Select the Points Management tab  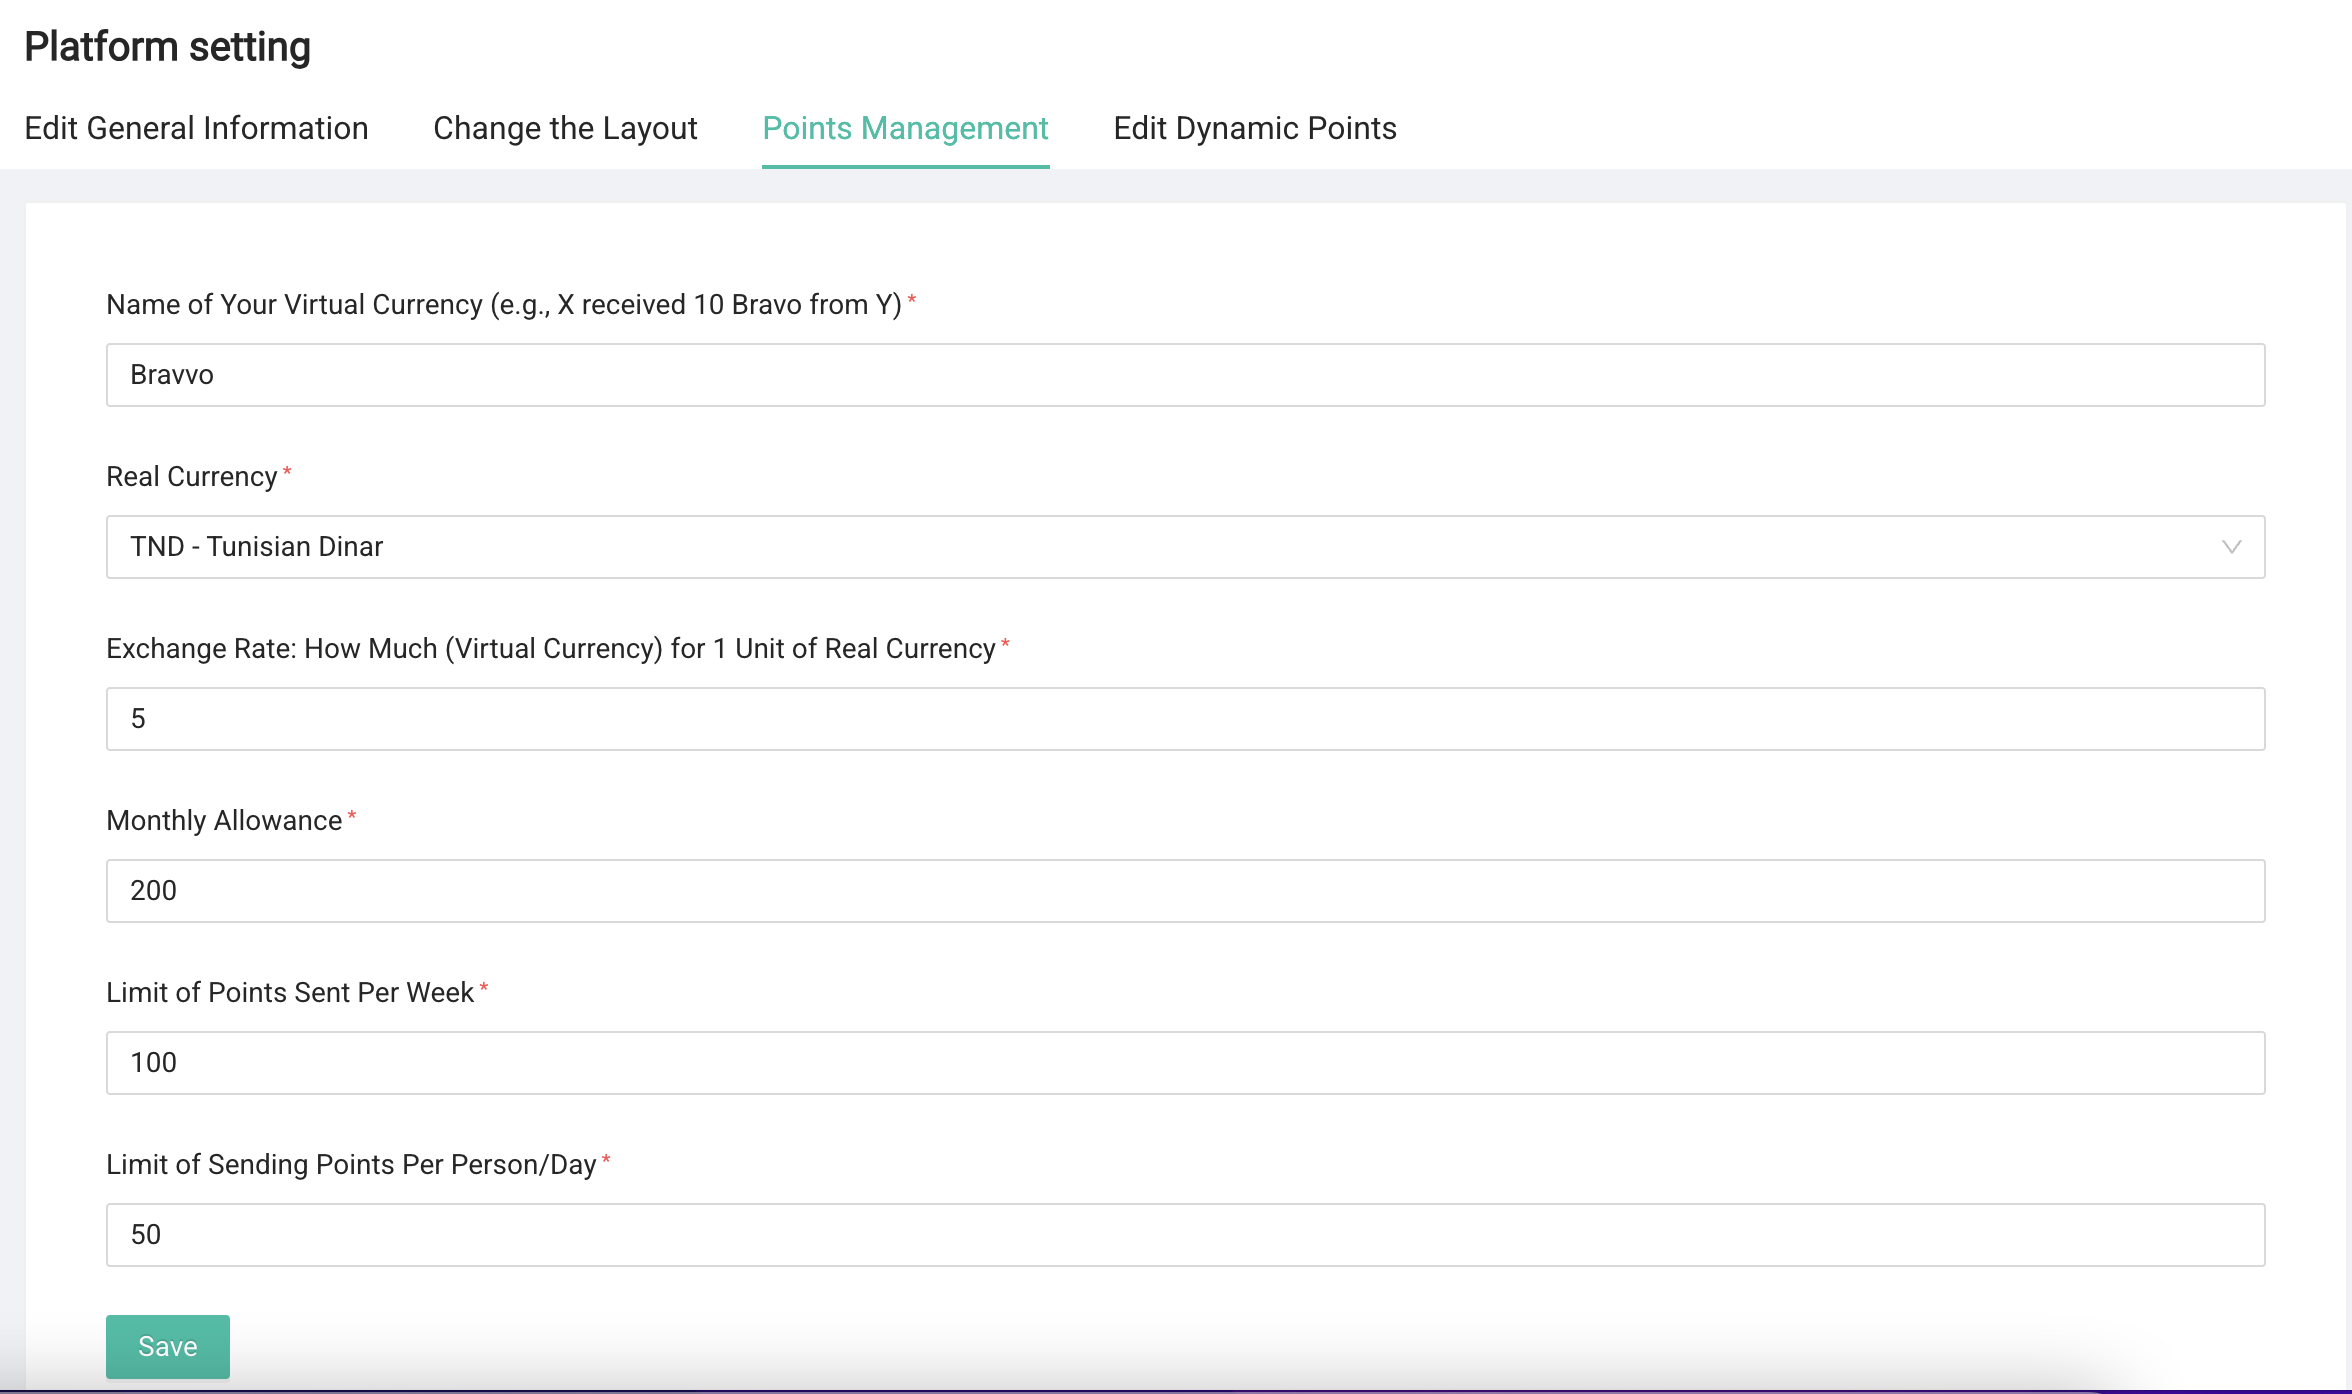coord(905,128)
